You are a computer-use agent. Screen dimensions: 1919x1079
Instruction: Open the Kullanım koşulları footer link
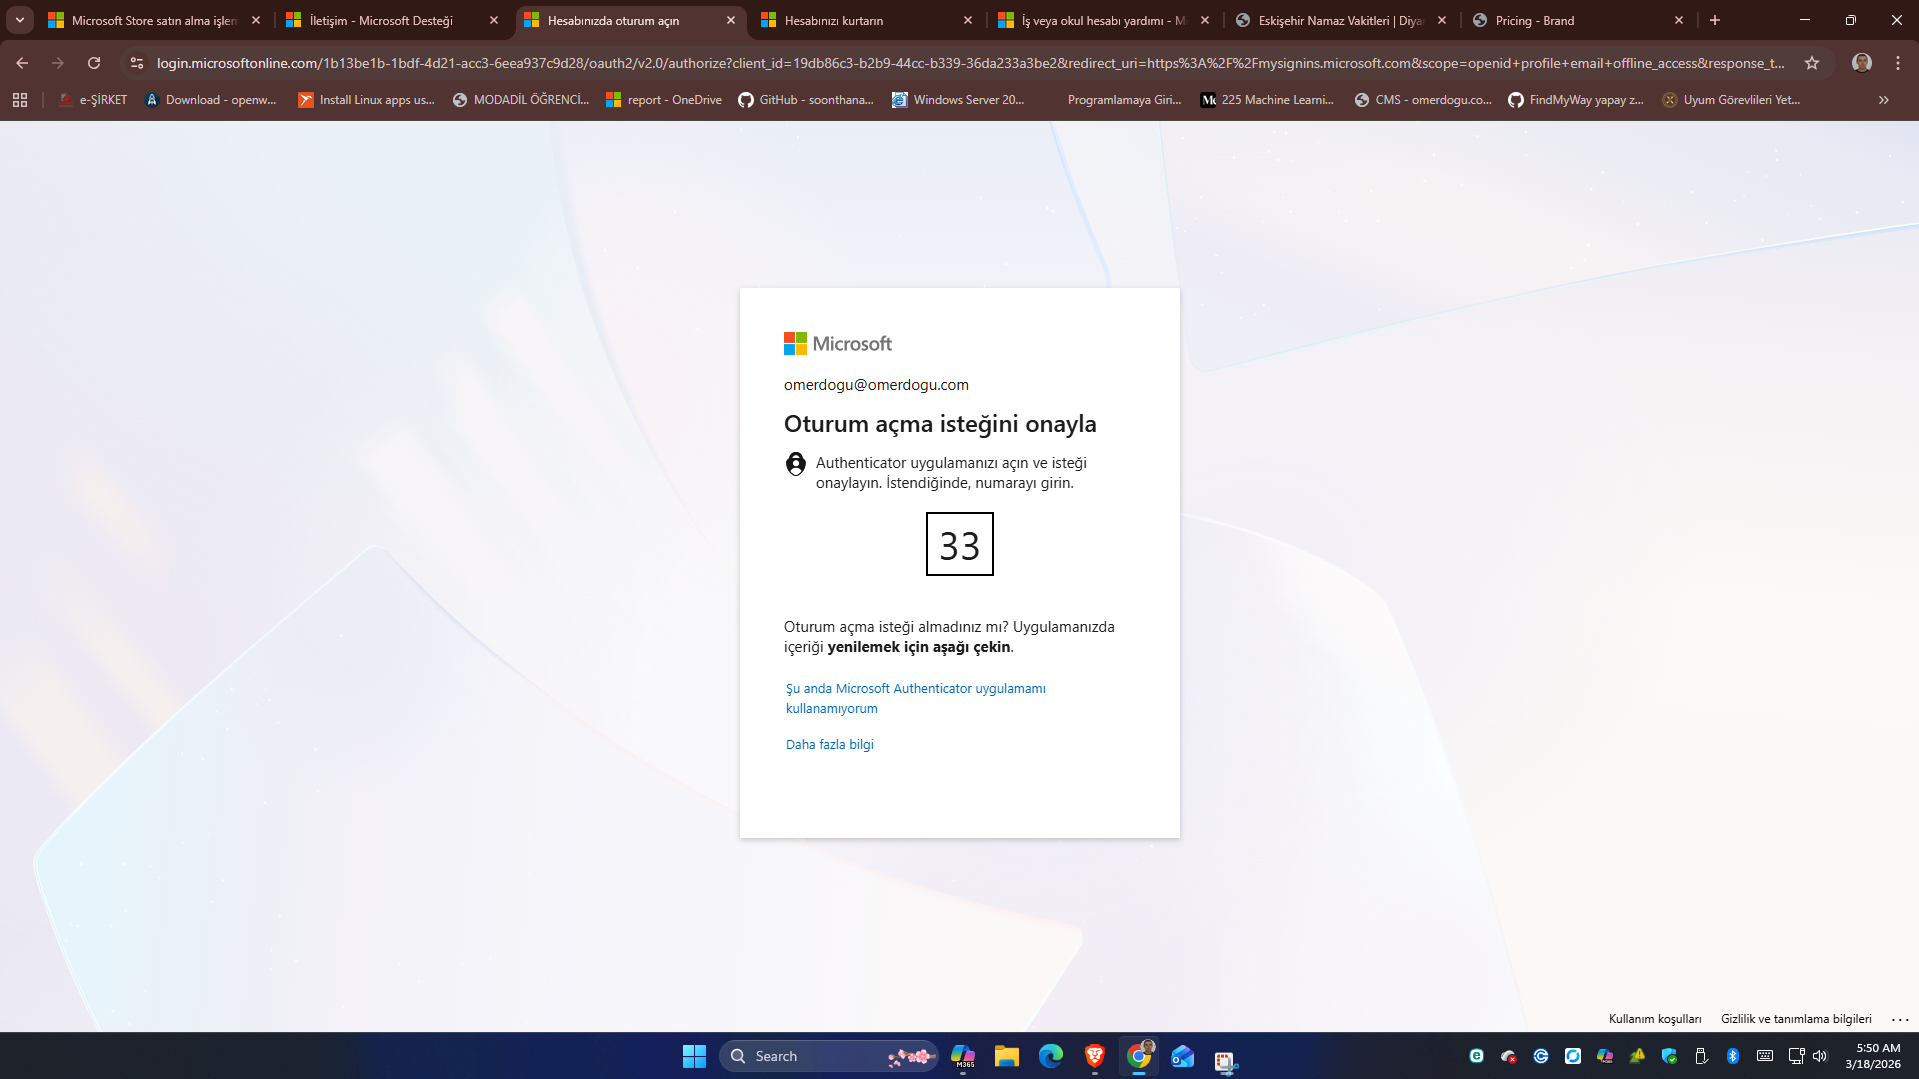[x=1655, y=1019]
